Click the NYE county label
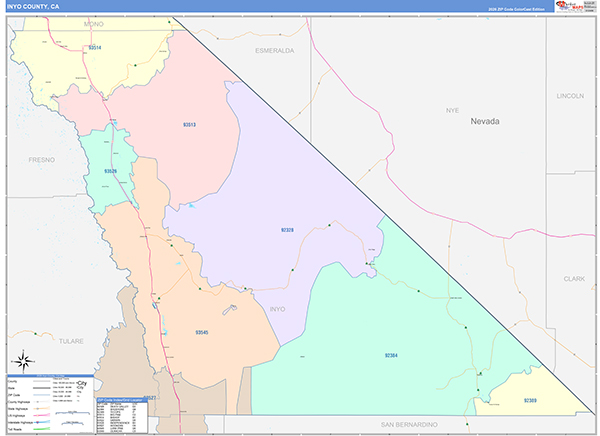Image resolution: width=600 pixels, height=436 pixels. pyautogui.click(x=452, y=110)
